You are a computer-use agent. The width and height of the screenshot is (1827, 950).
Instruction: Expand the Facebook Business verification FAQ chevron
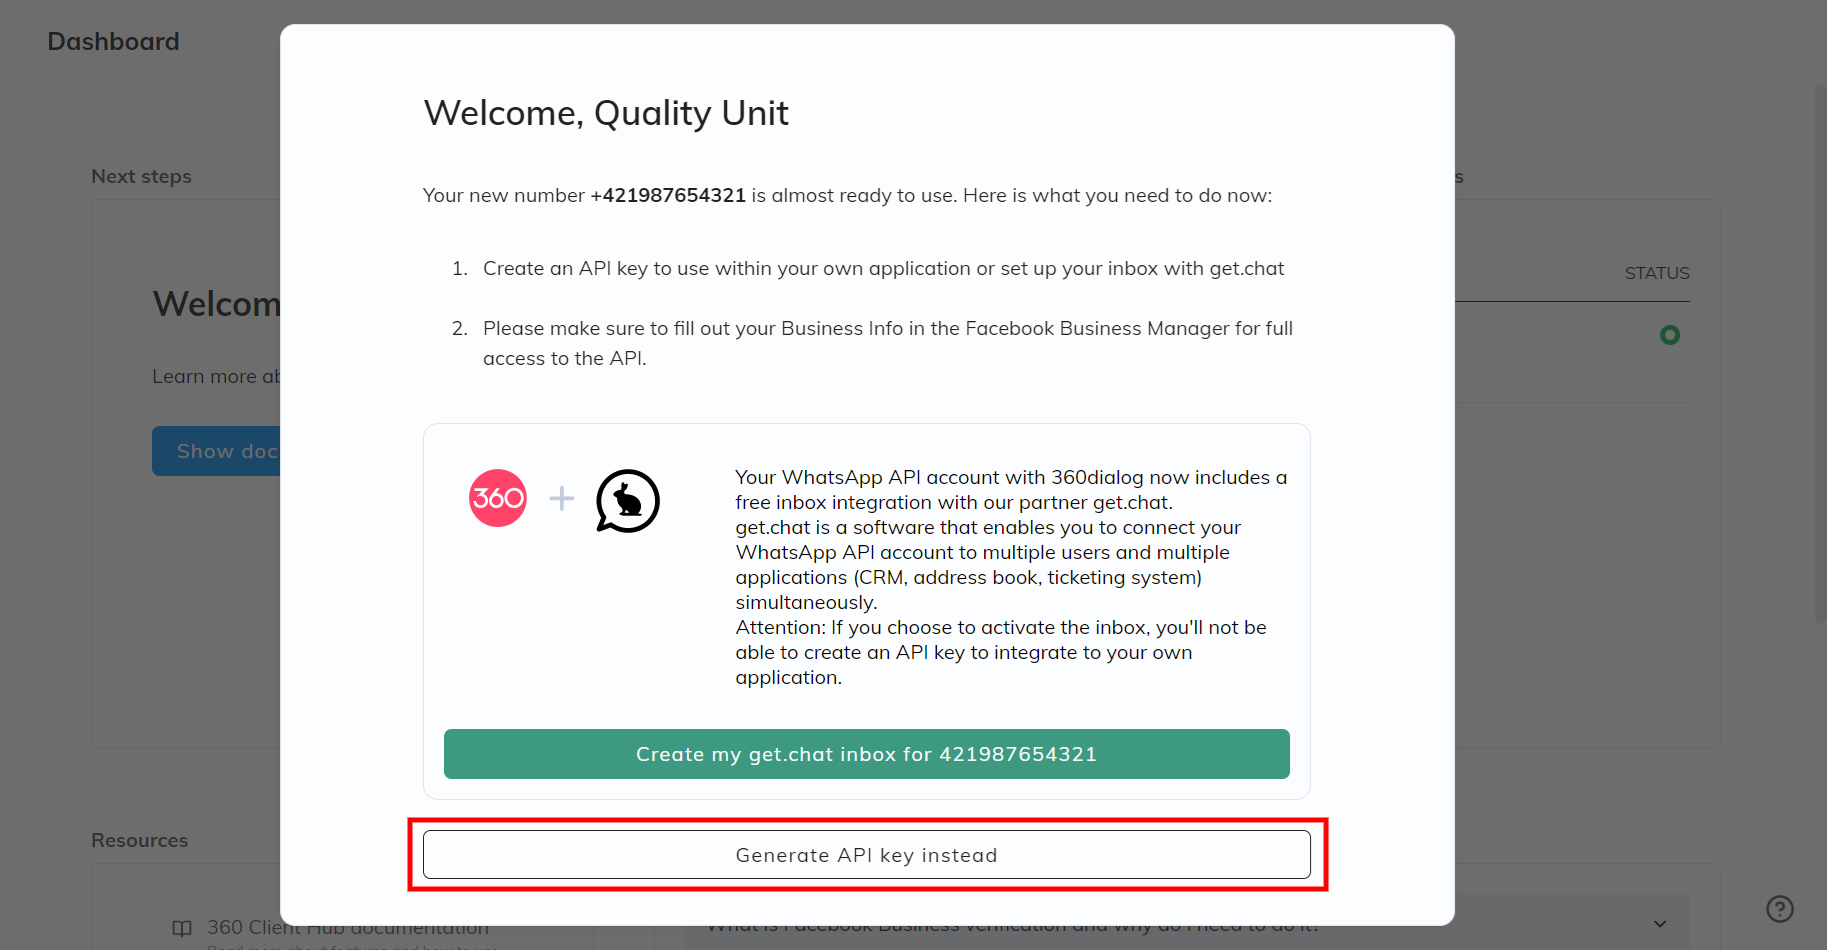tap(1659, 924)
